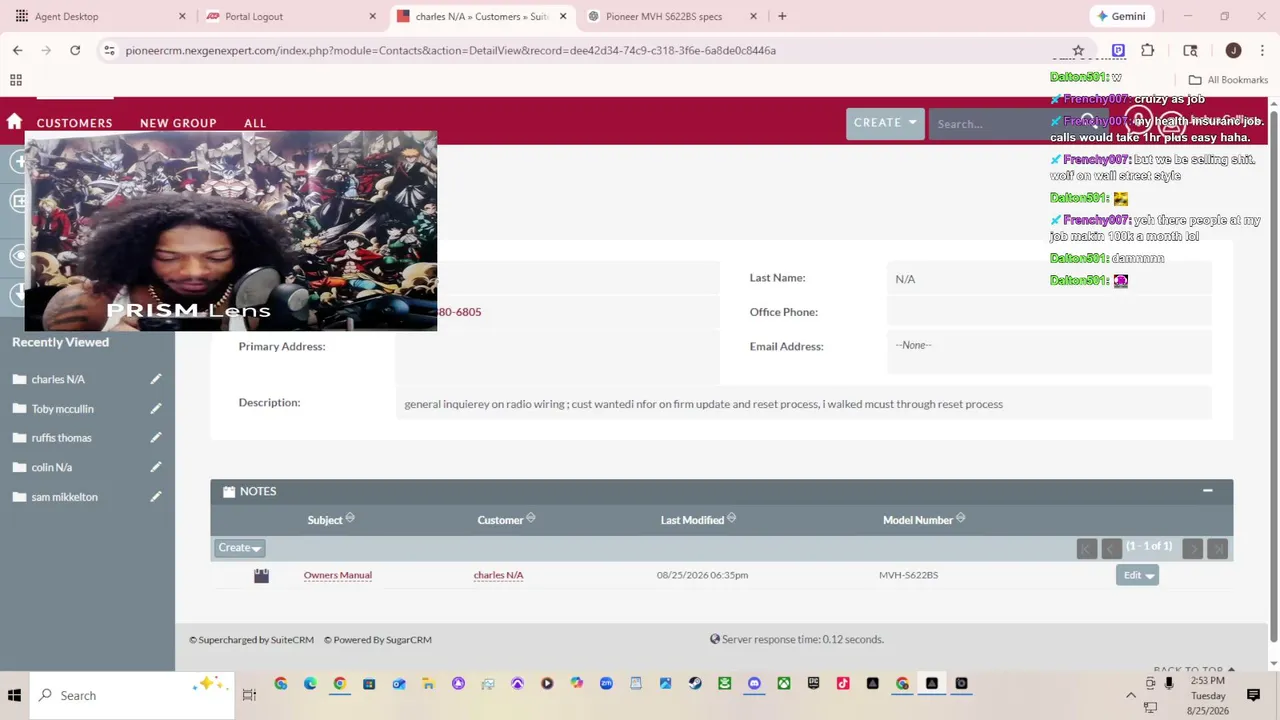Open the ALL menu
This screenshot has height=720, width=1280.
[x=255, y=123]
